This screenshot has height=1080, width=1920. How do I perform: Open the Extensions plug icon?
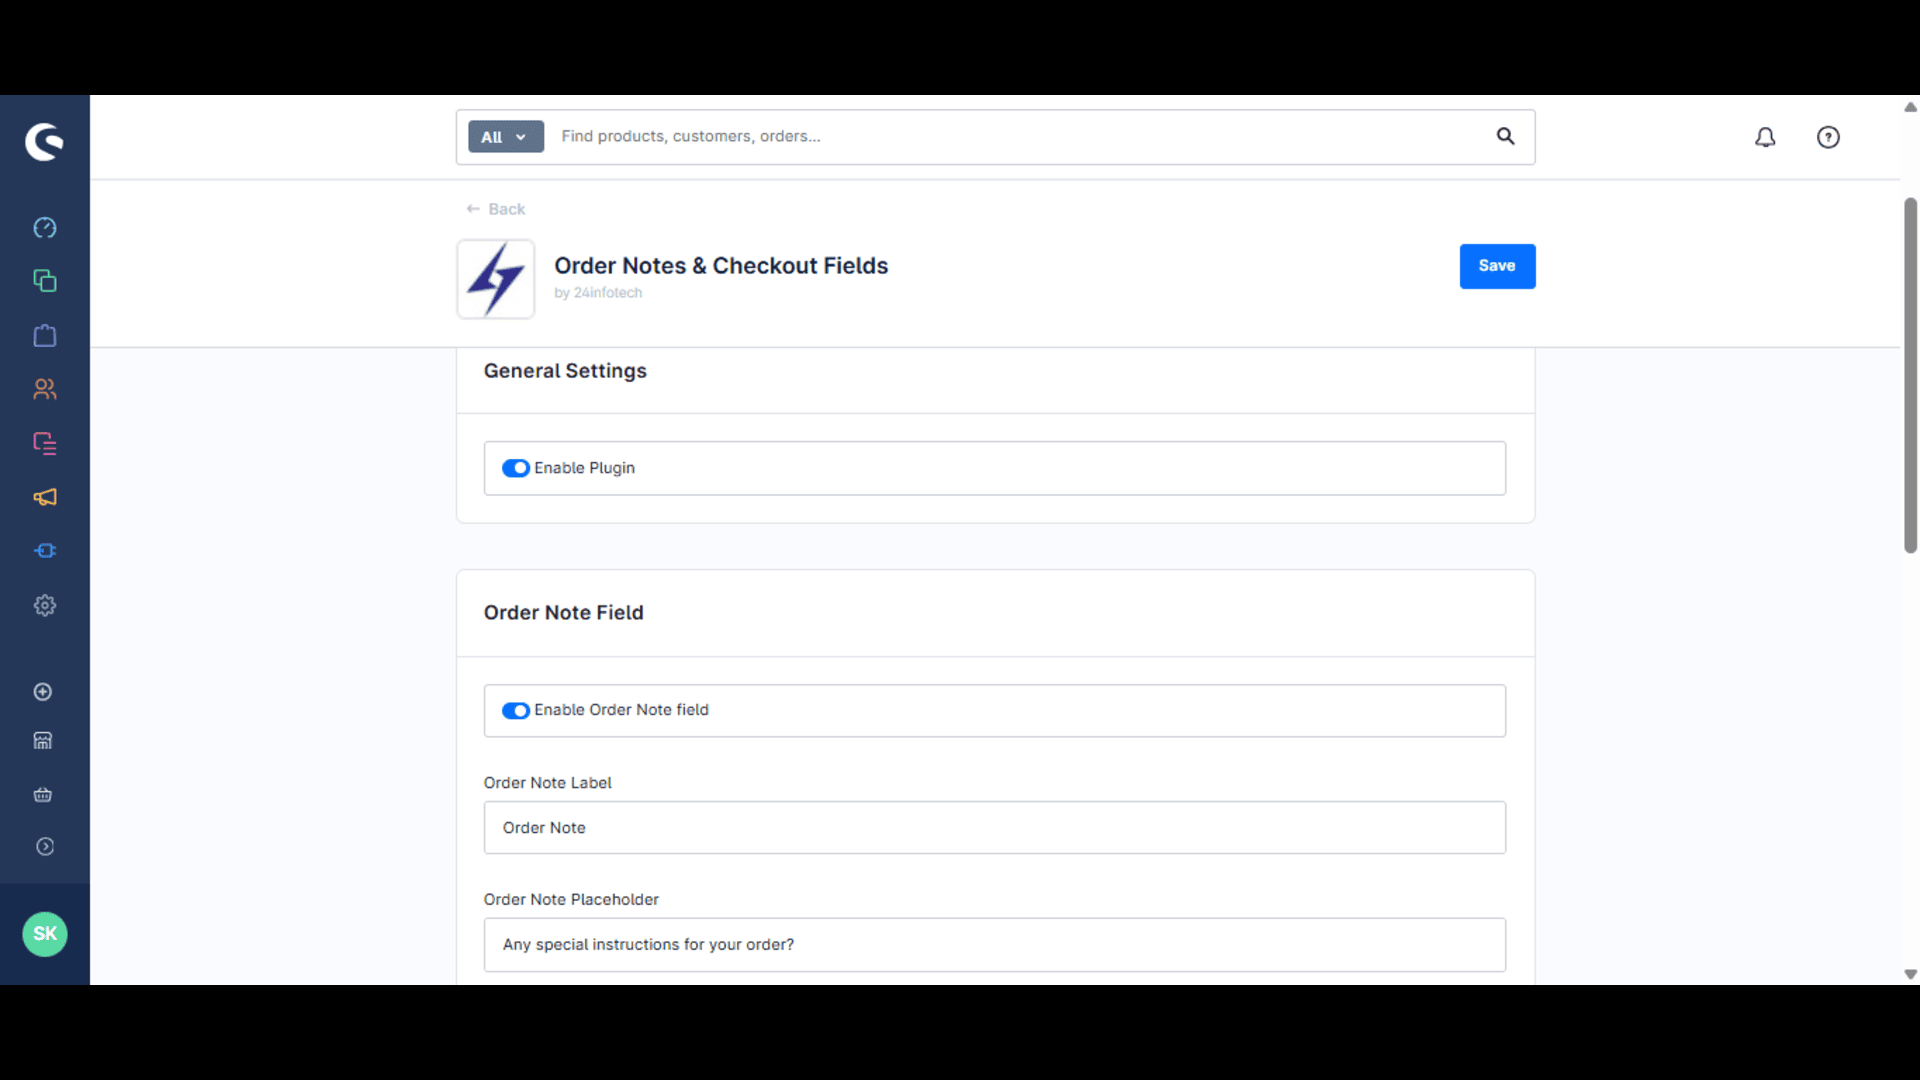[44, 551]
